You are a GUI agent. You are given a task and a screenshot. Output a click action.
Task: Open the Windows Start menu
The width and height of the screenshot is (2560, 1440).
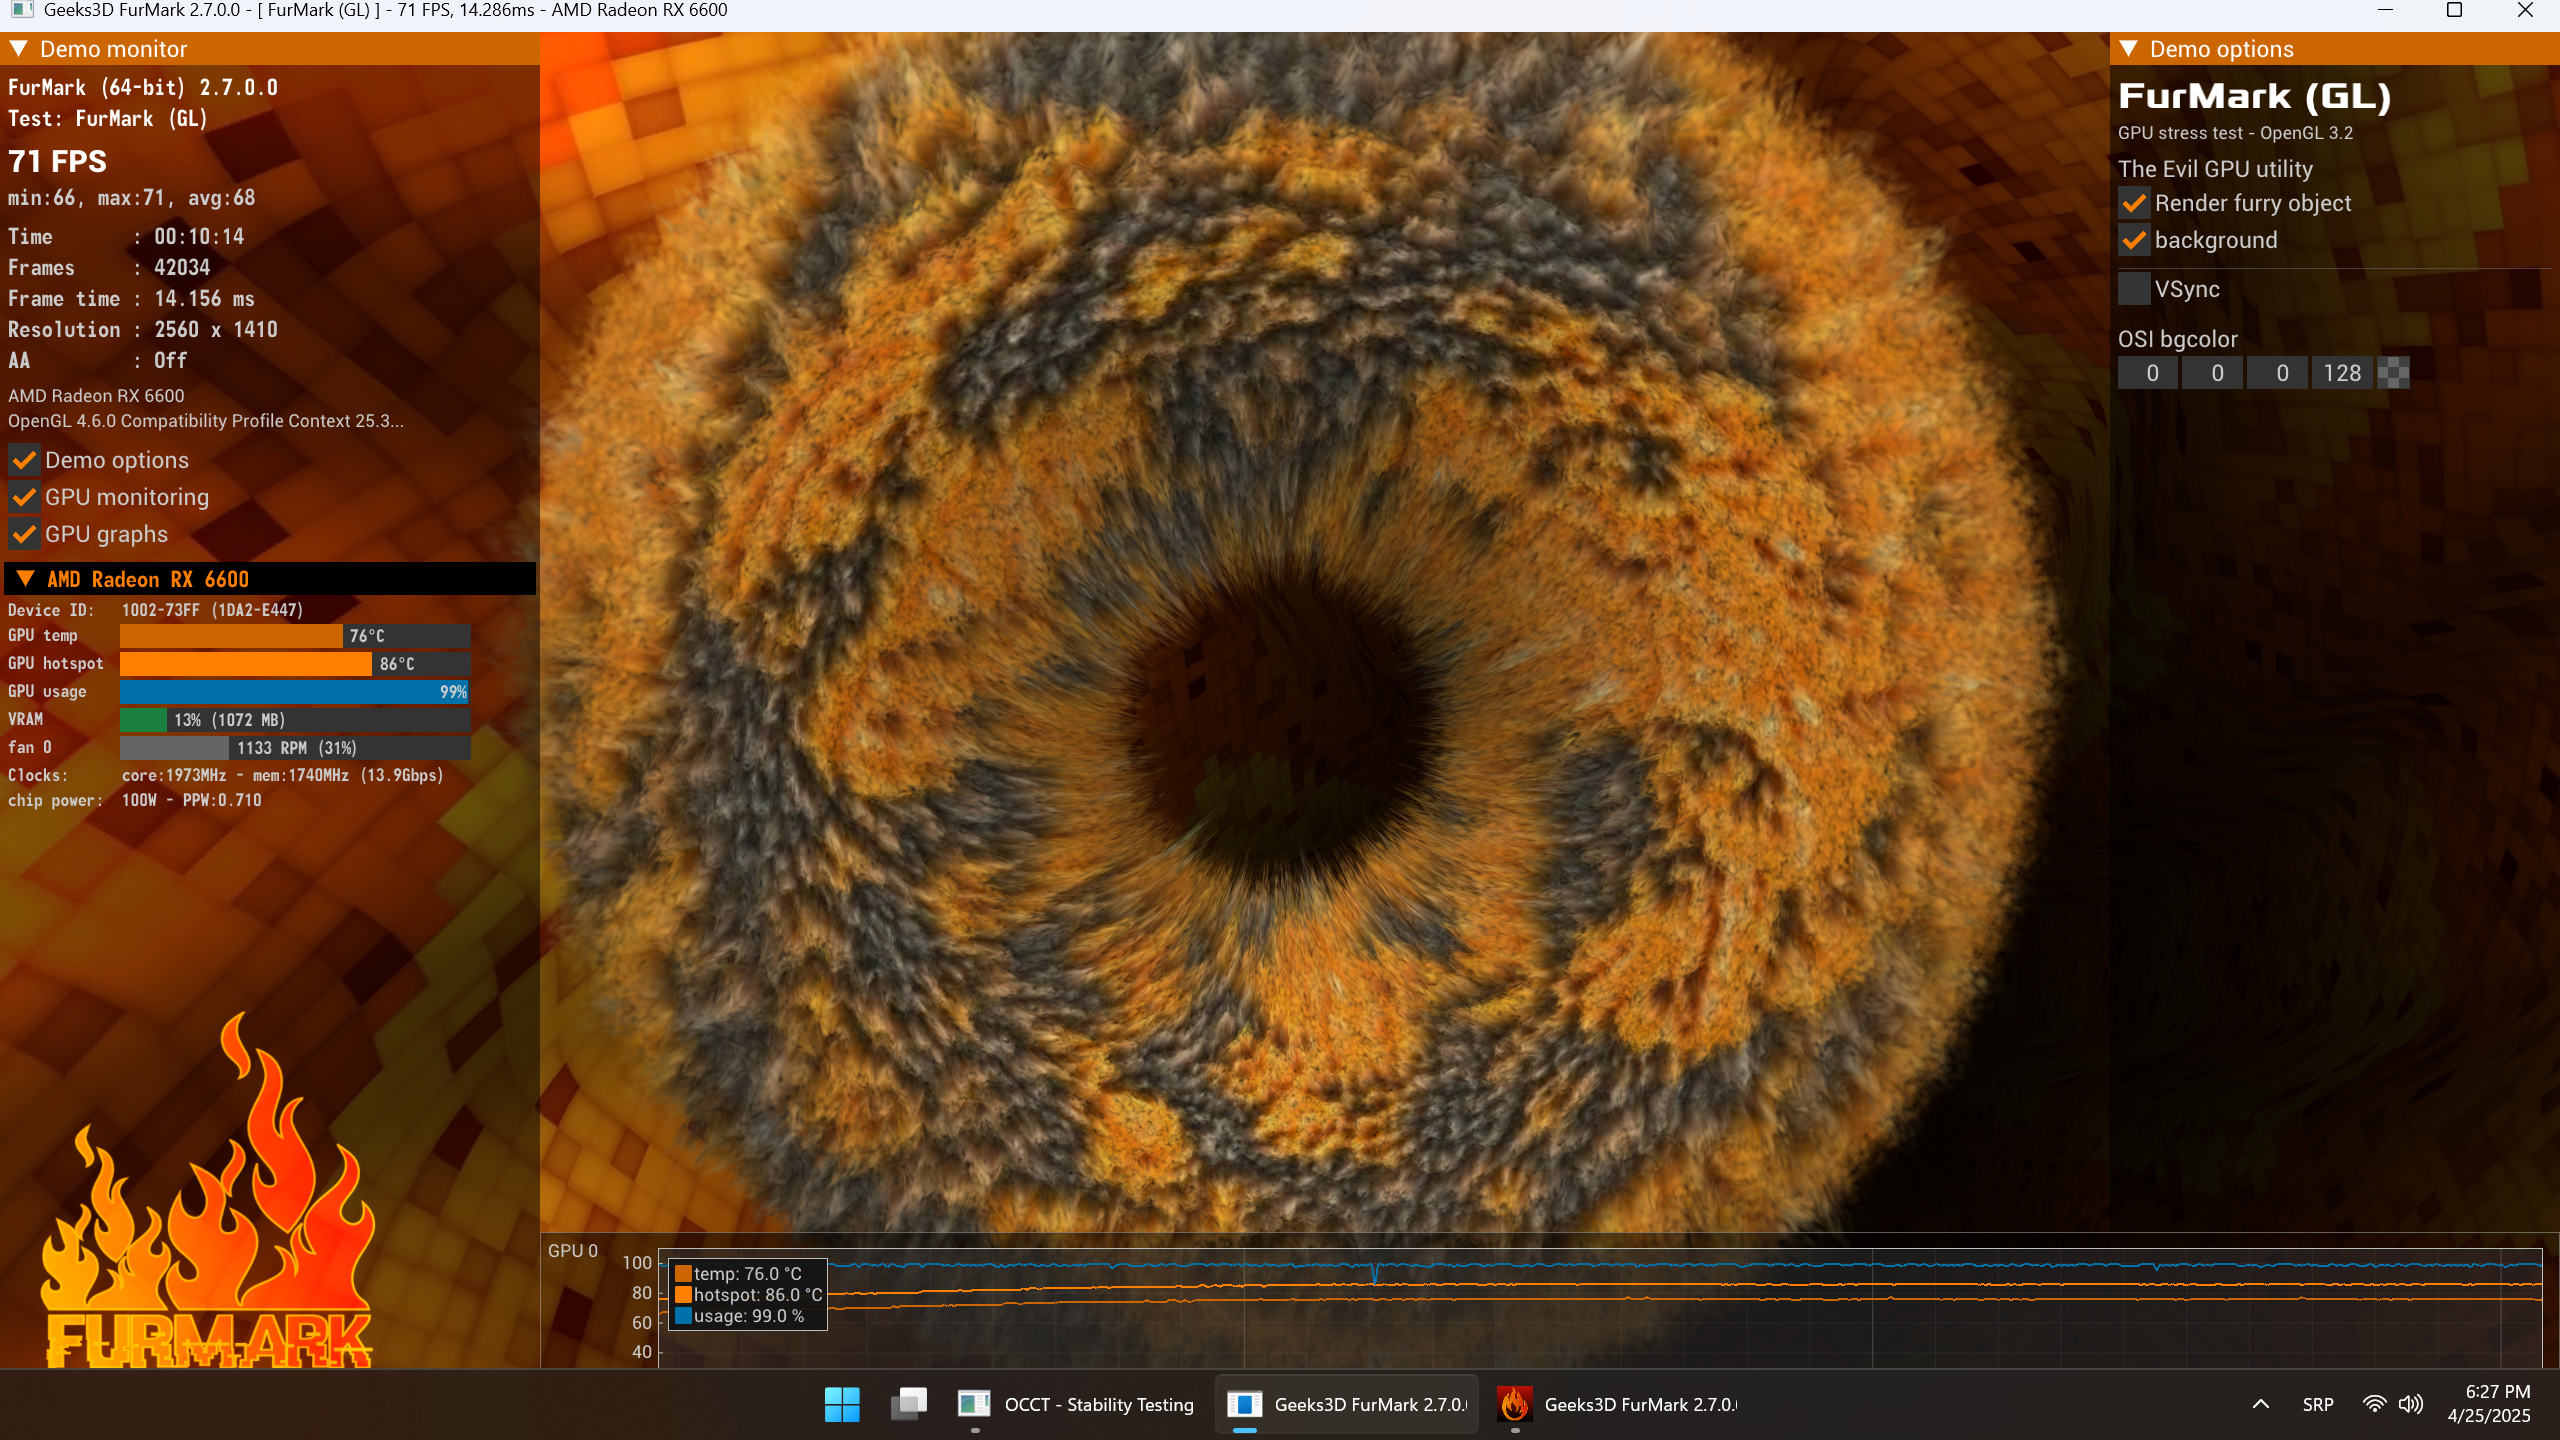[842, 1404]
